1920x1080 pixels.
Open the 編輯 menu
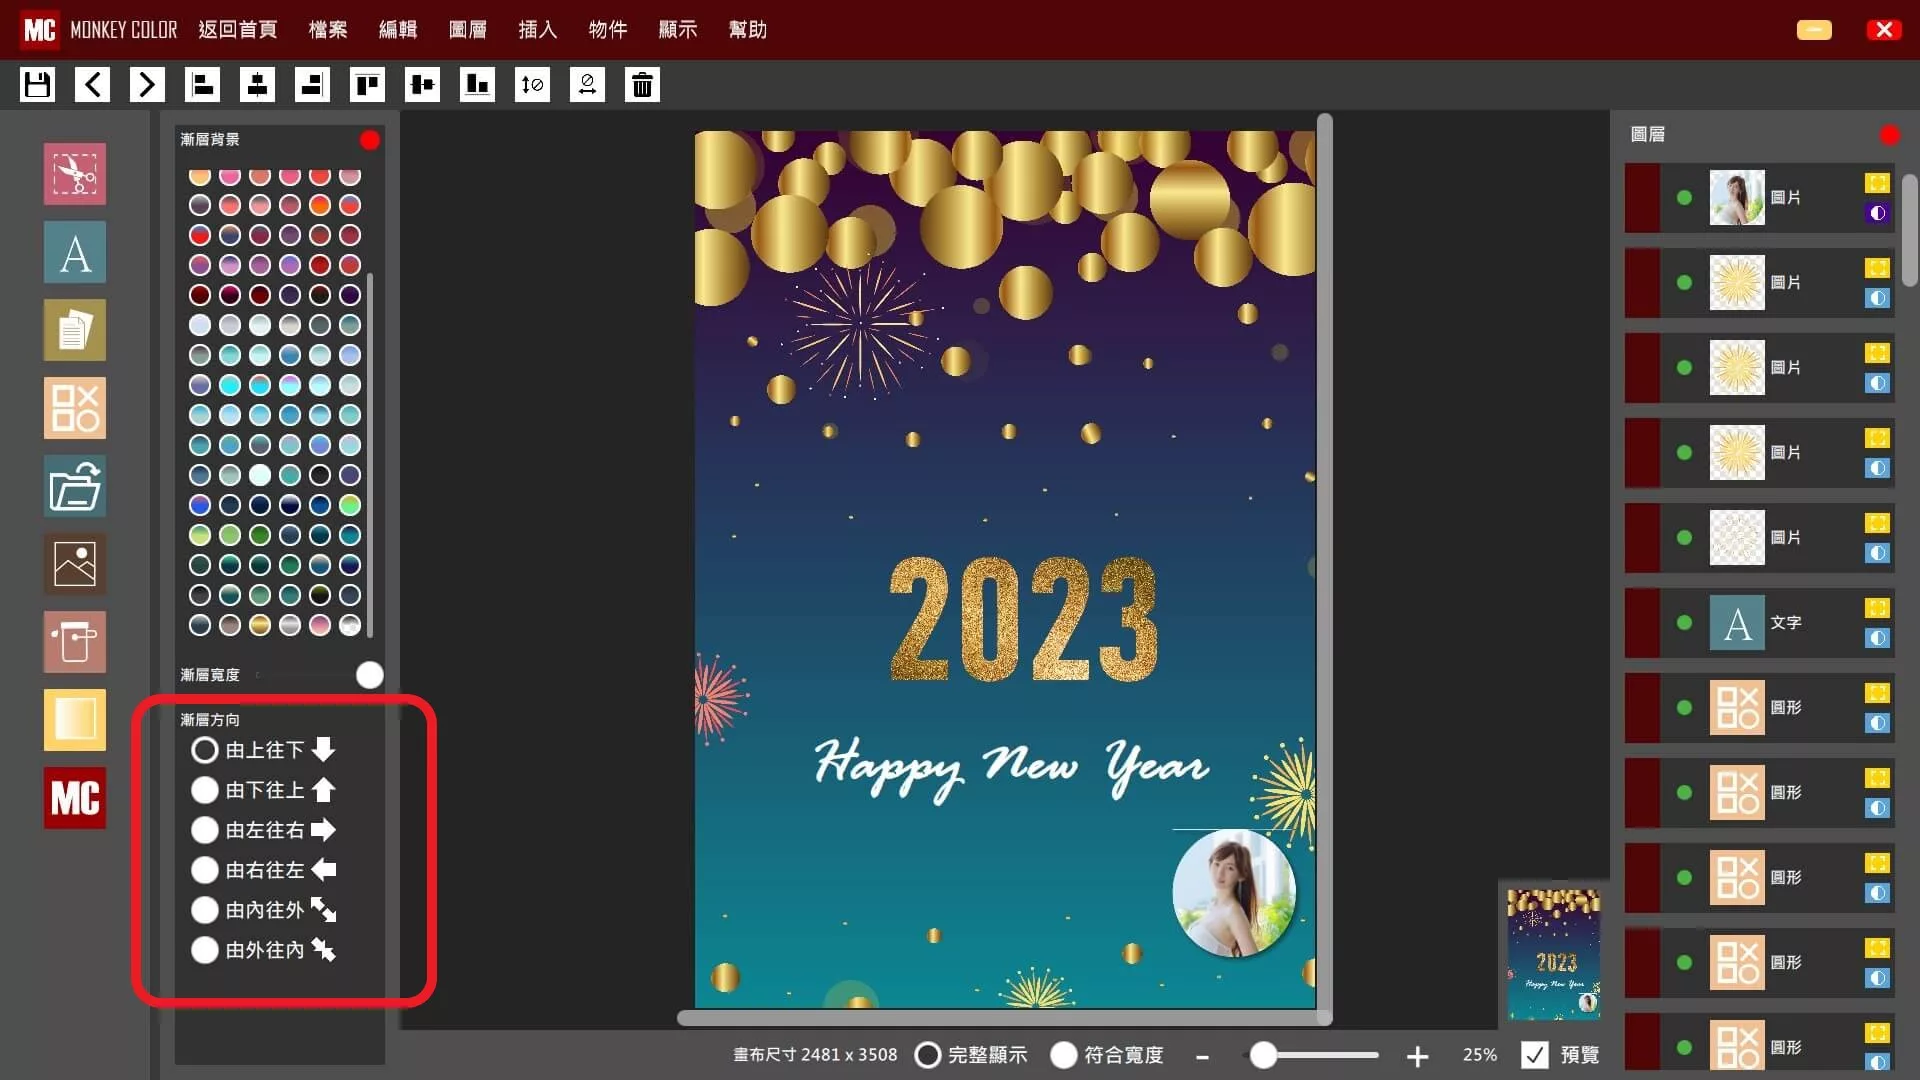pos(398,30)
